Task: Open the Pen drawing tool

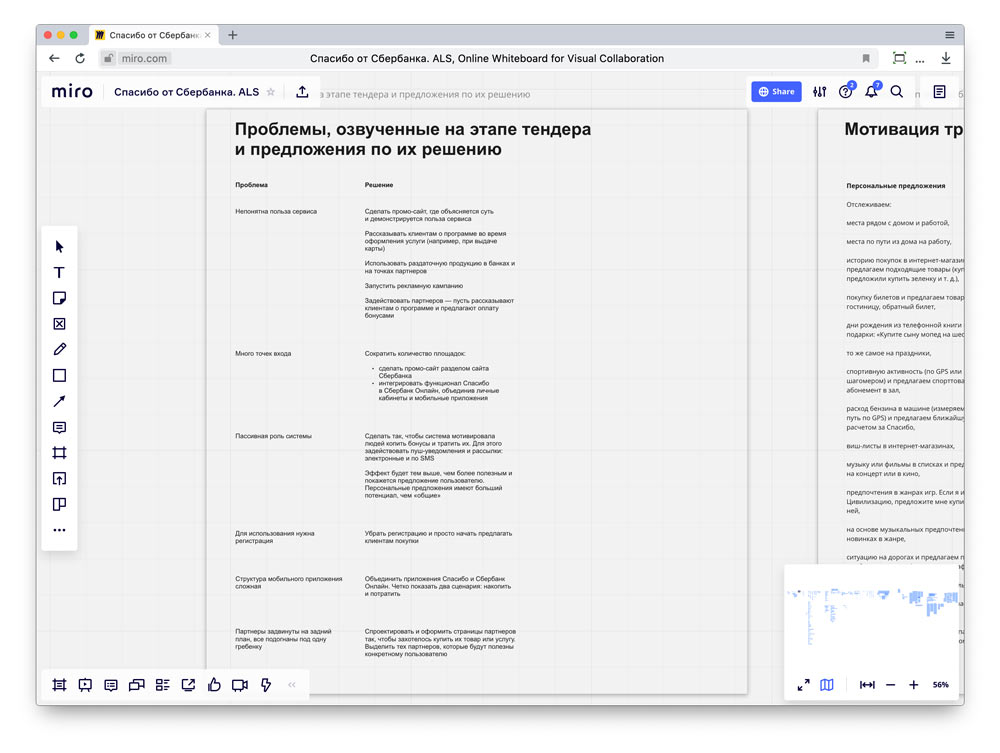Action: pos(59,349)
